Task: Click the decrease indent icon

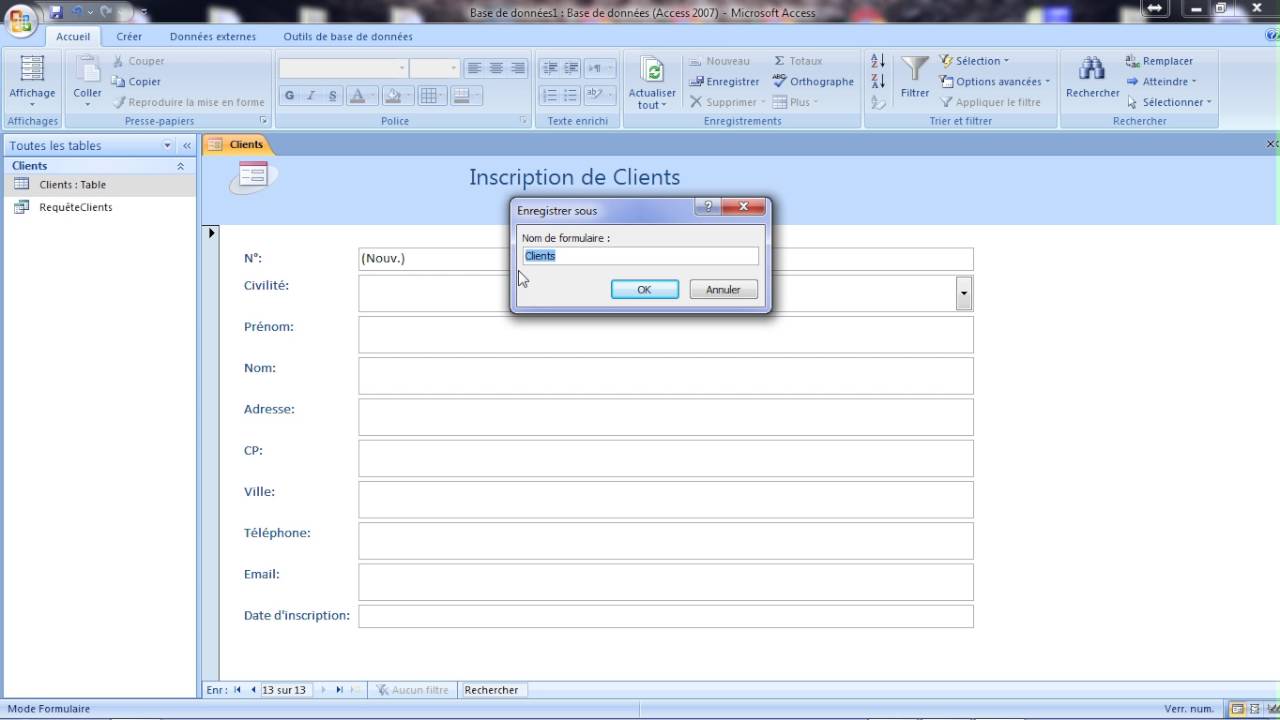Action: [x=549, y=68]
